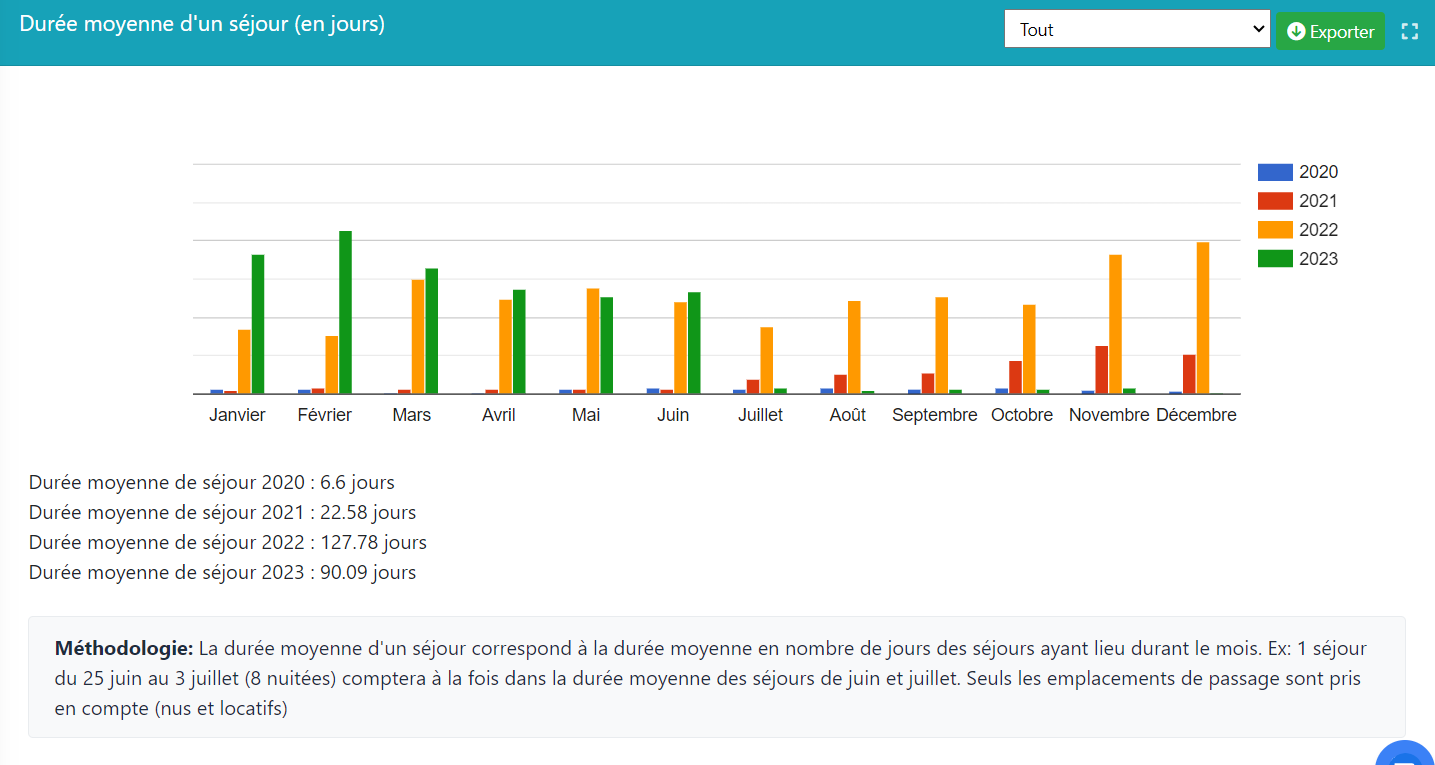Click the Juillet month axis label
This screenshot has height=765, width=1435.
click(x=760, y=415)
